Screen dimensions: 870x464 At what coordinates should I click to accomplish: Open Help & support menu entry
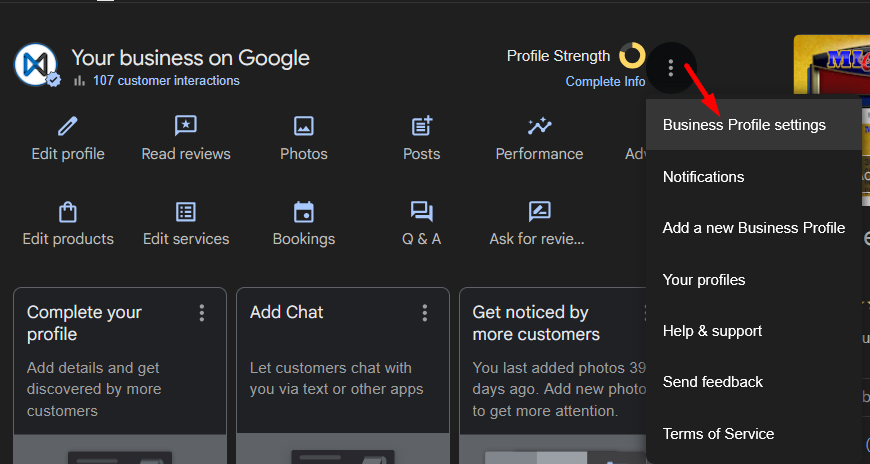pos(712,331)
